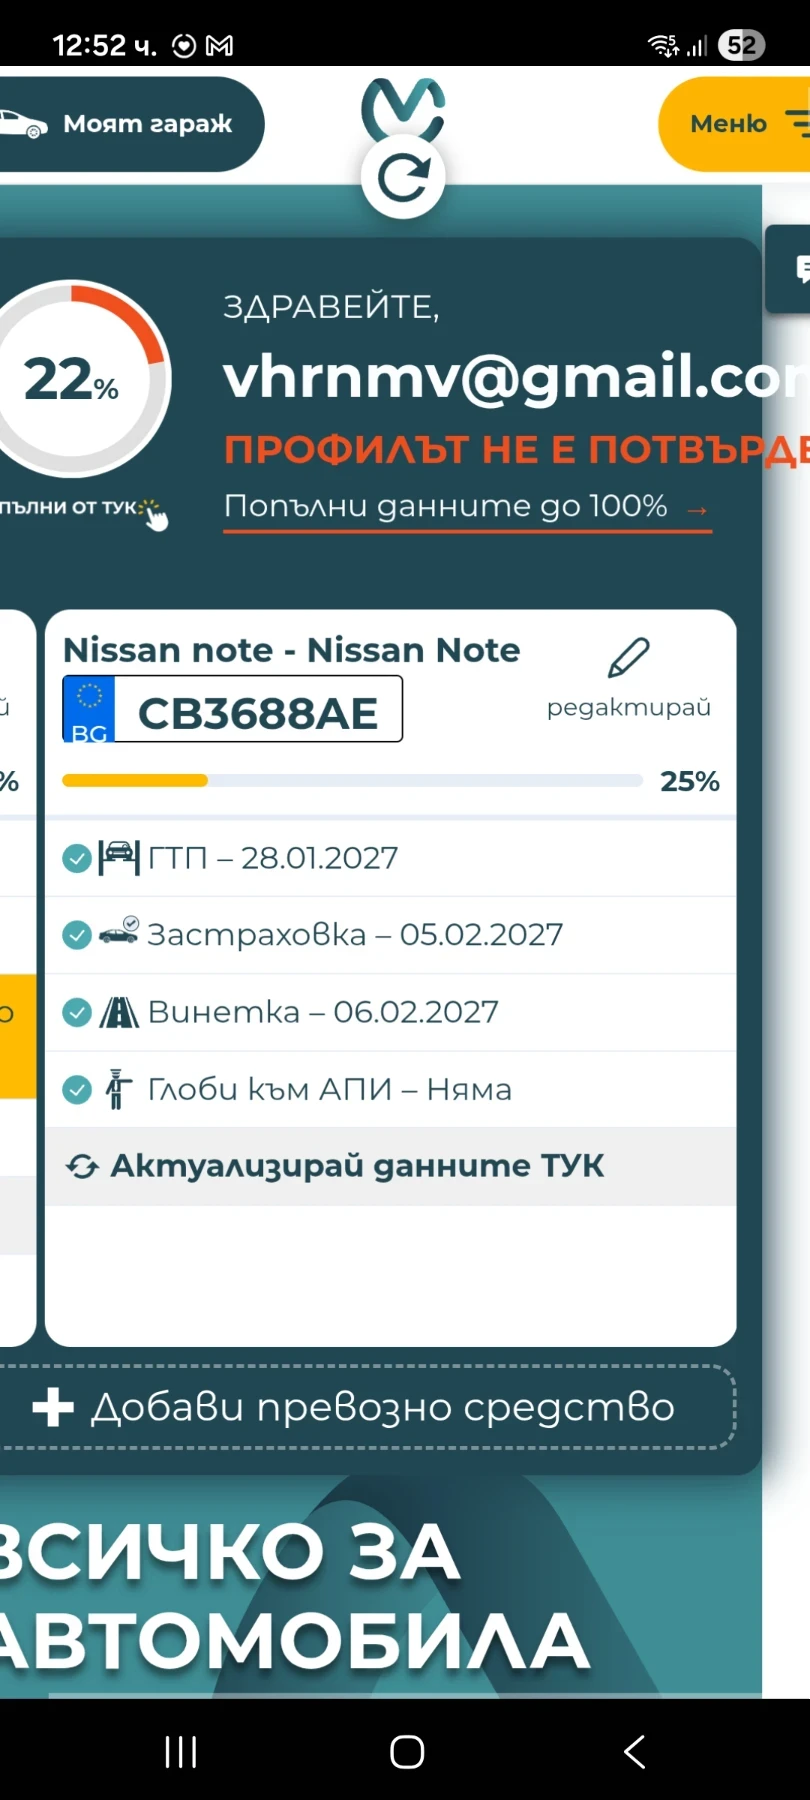Tap the Android home button

407,1752
